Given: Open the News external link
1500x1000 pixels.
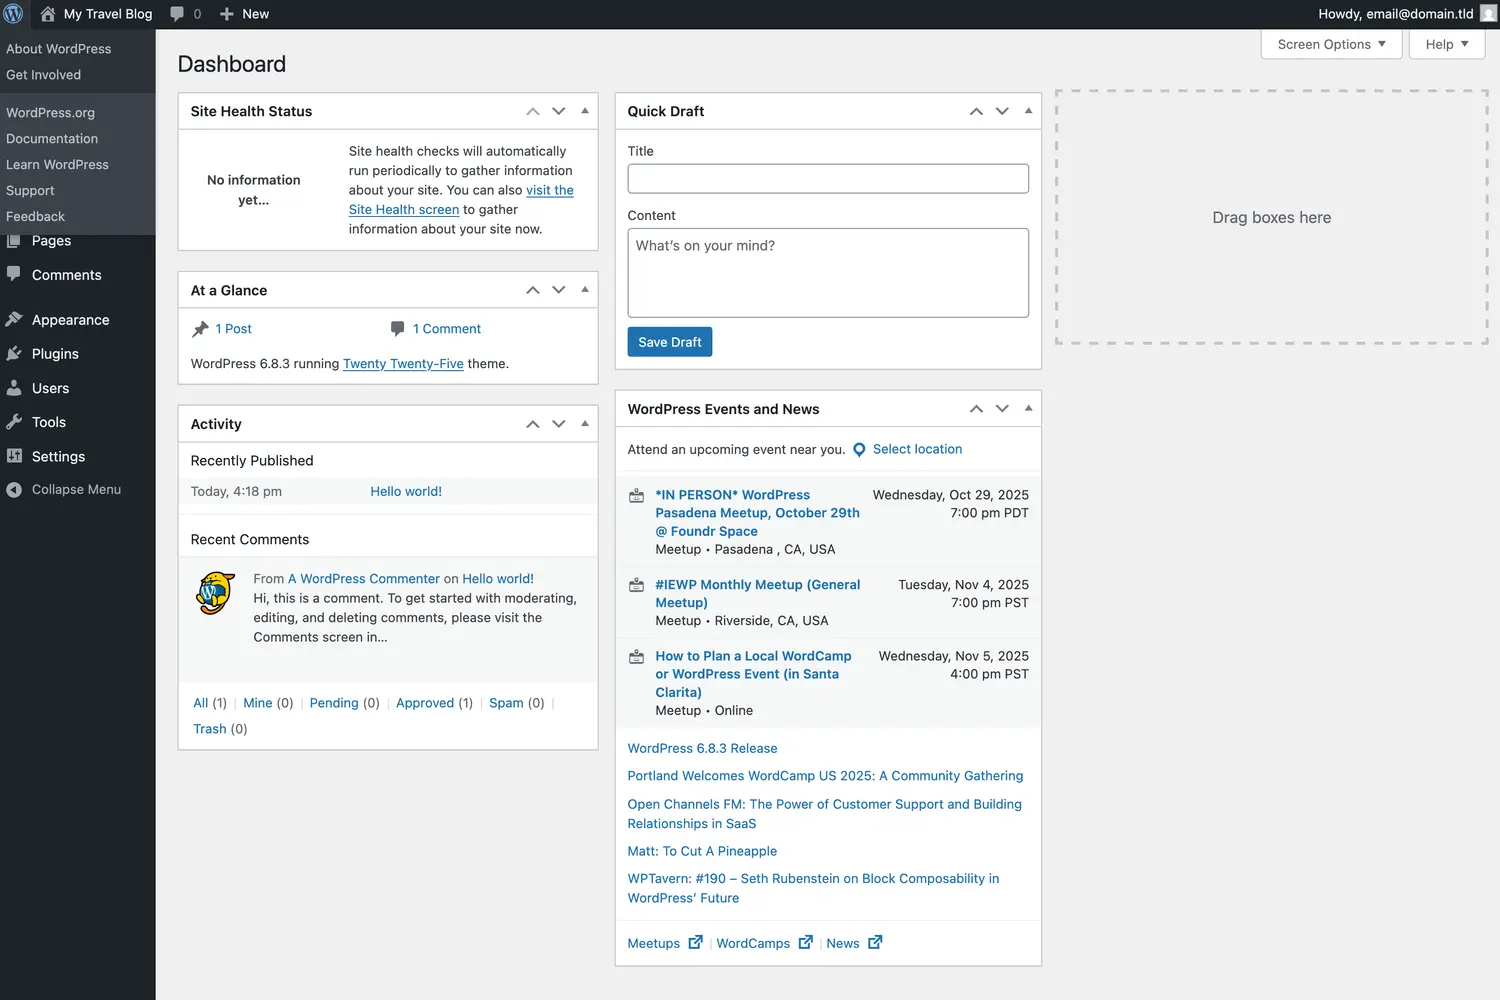Looking at the screenshot, I should coord(854,943).
